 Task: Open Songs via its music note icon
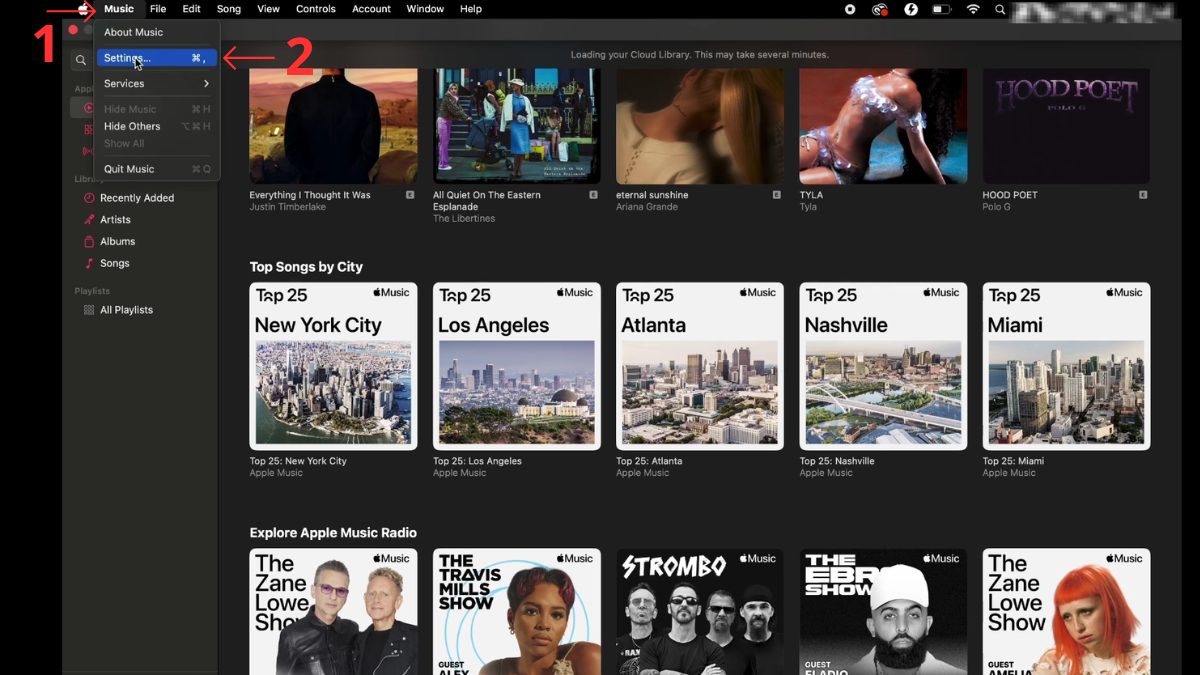click(89, 264)
